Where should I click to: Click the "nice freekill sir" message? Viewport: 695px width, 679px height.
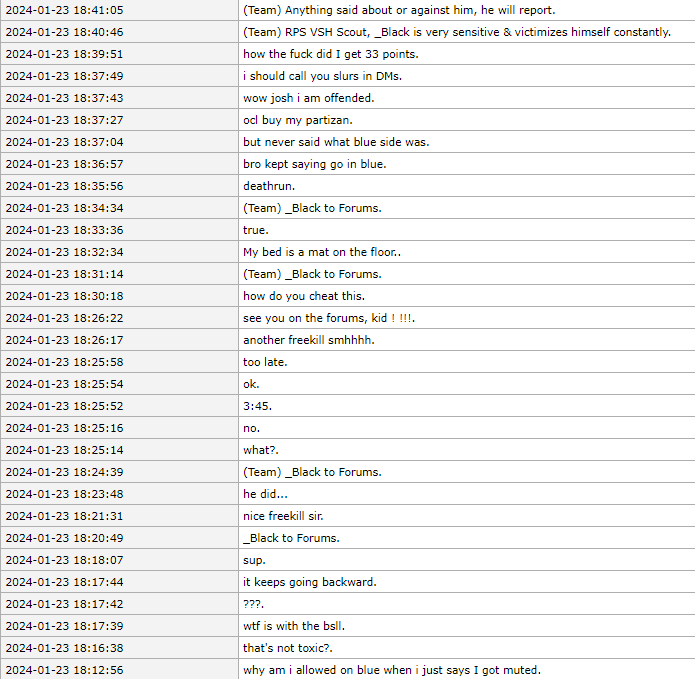pyautogui.click(x=295, y=516)
